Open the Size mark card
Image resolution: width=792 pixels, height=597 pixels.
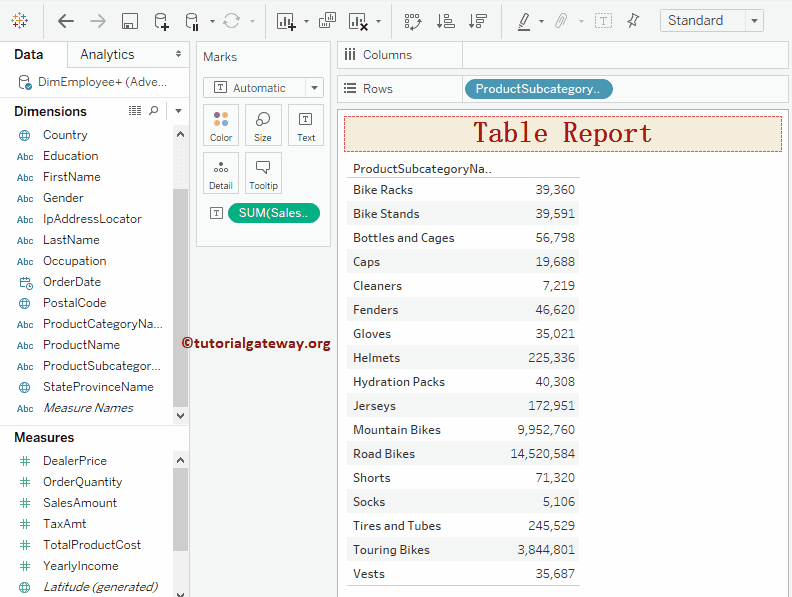tap(263, 126)
